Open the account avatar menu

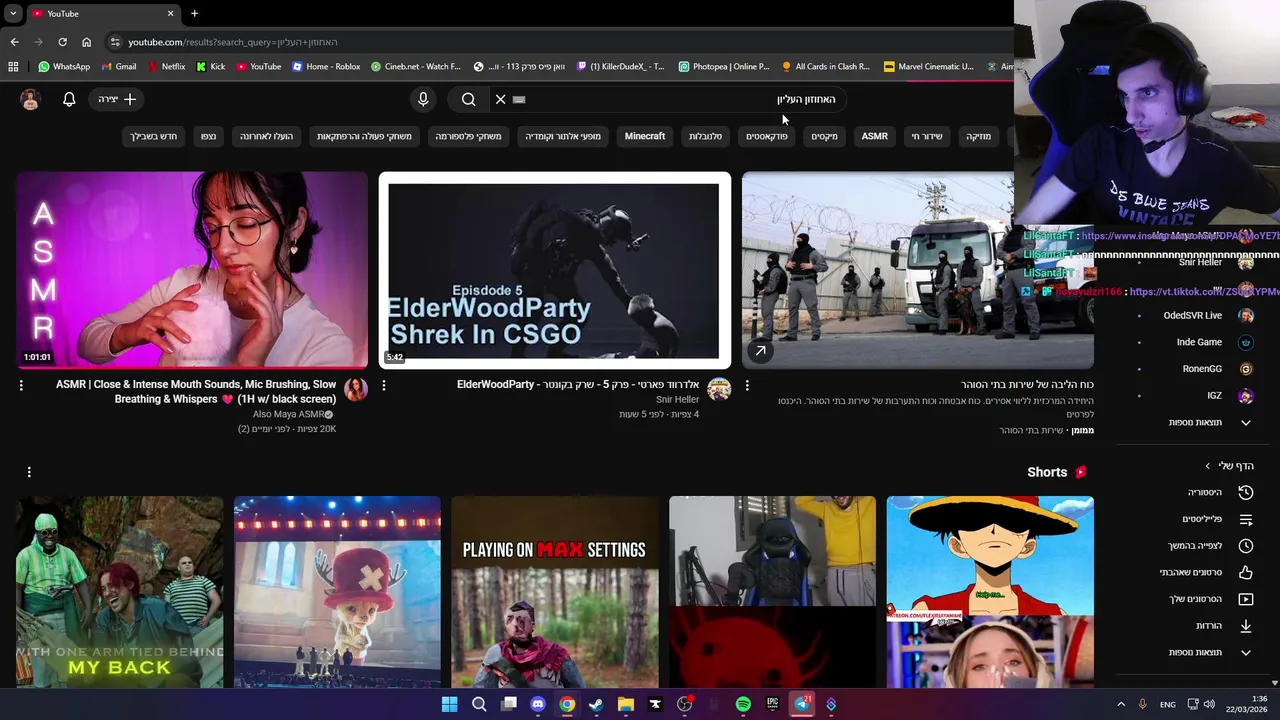[30, 99]
